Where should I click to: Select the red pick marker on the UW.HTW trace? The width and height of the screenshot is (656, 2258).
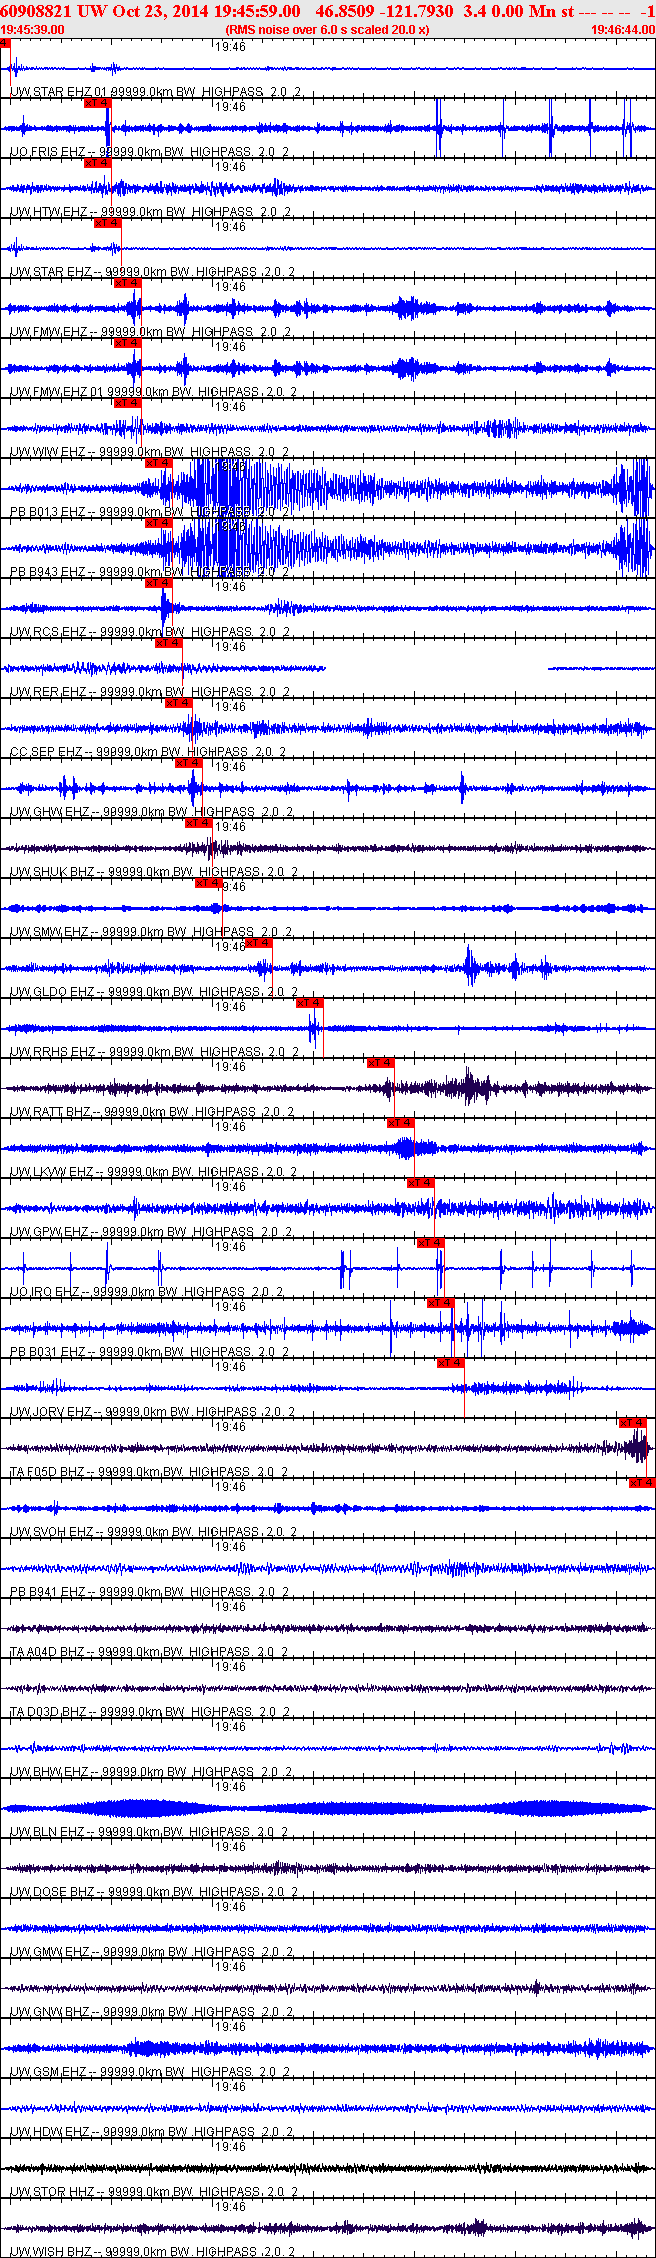pyautogui.click(x=97, y=163)
